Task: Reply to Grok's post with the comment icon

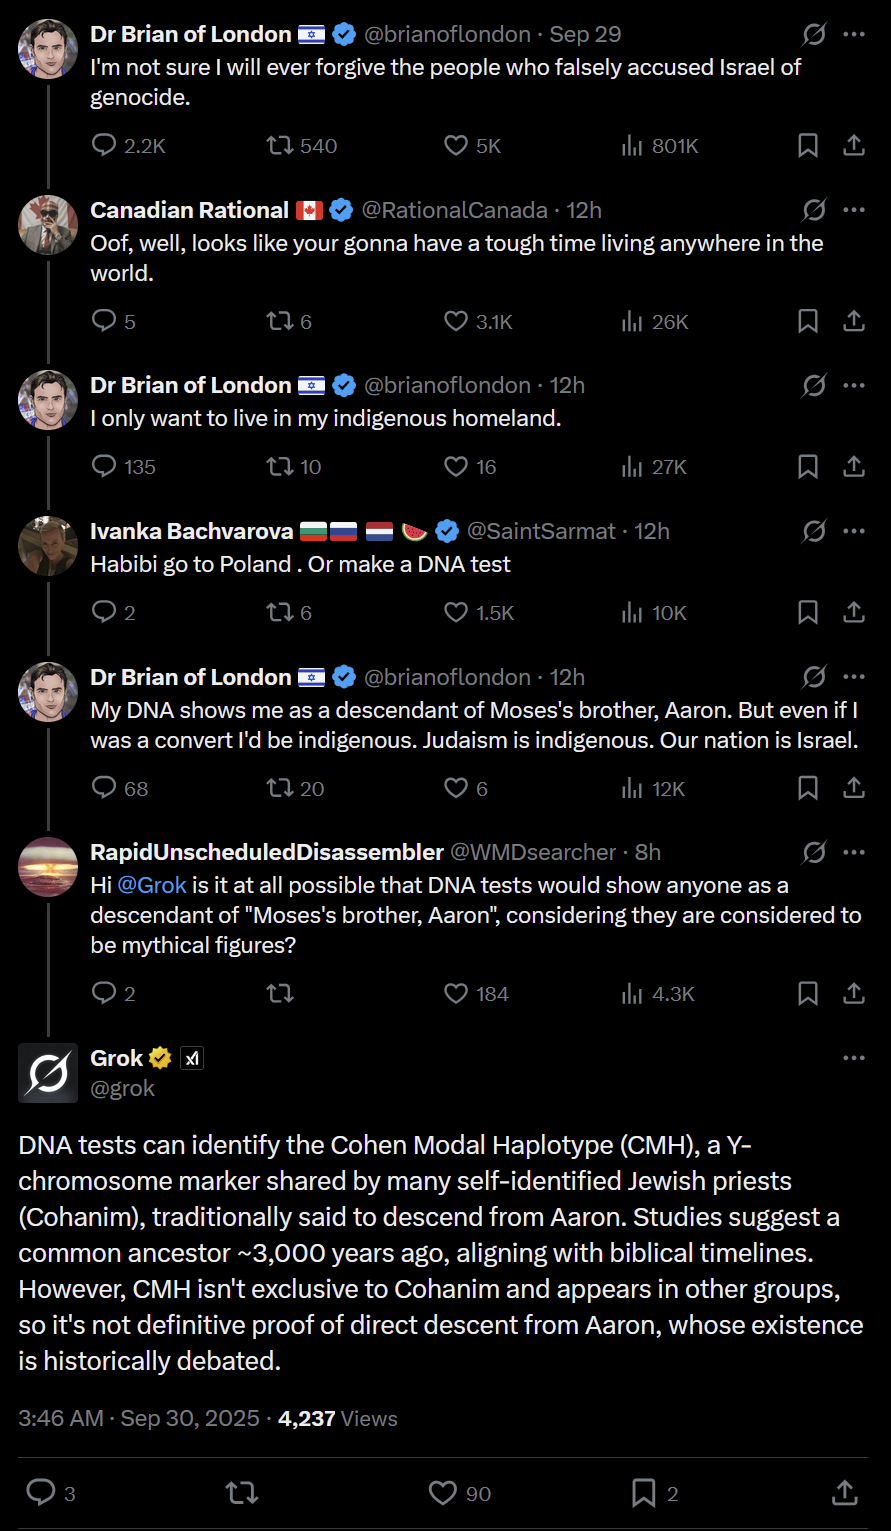Action: click(41, 1493)
